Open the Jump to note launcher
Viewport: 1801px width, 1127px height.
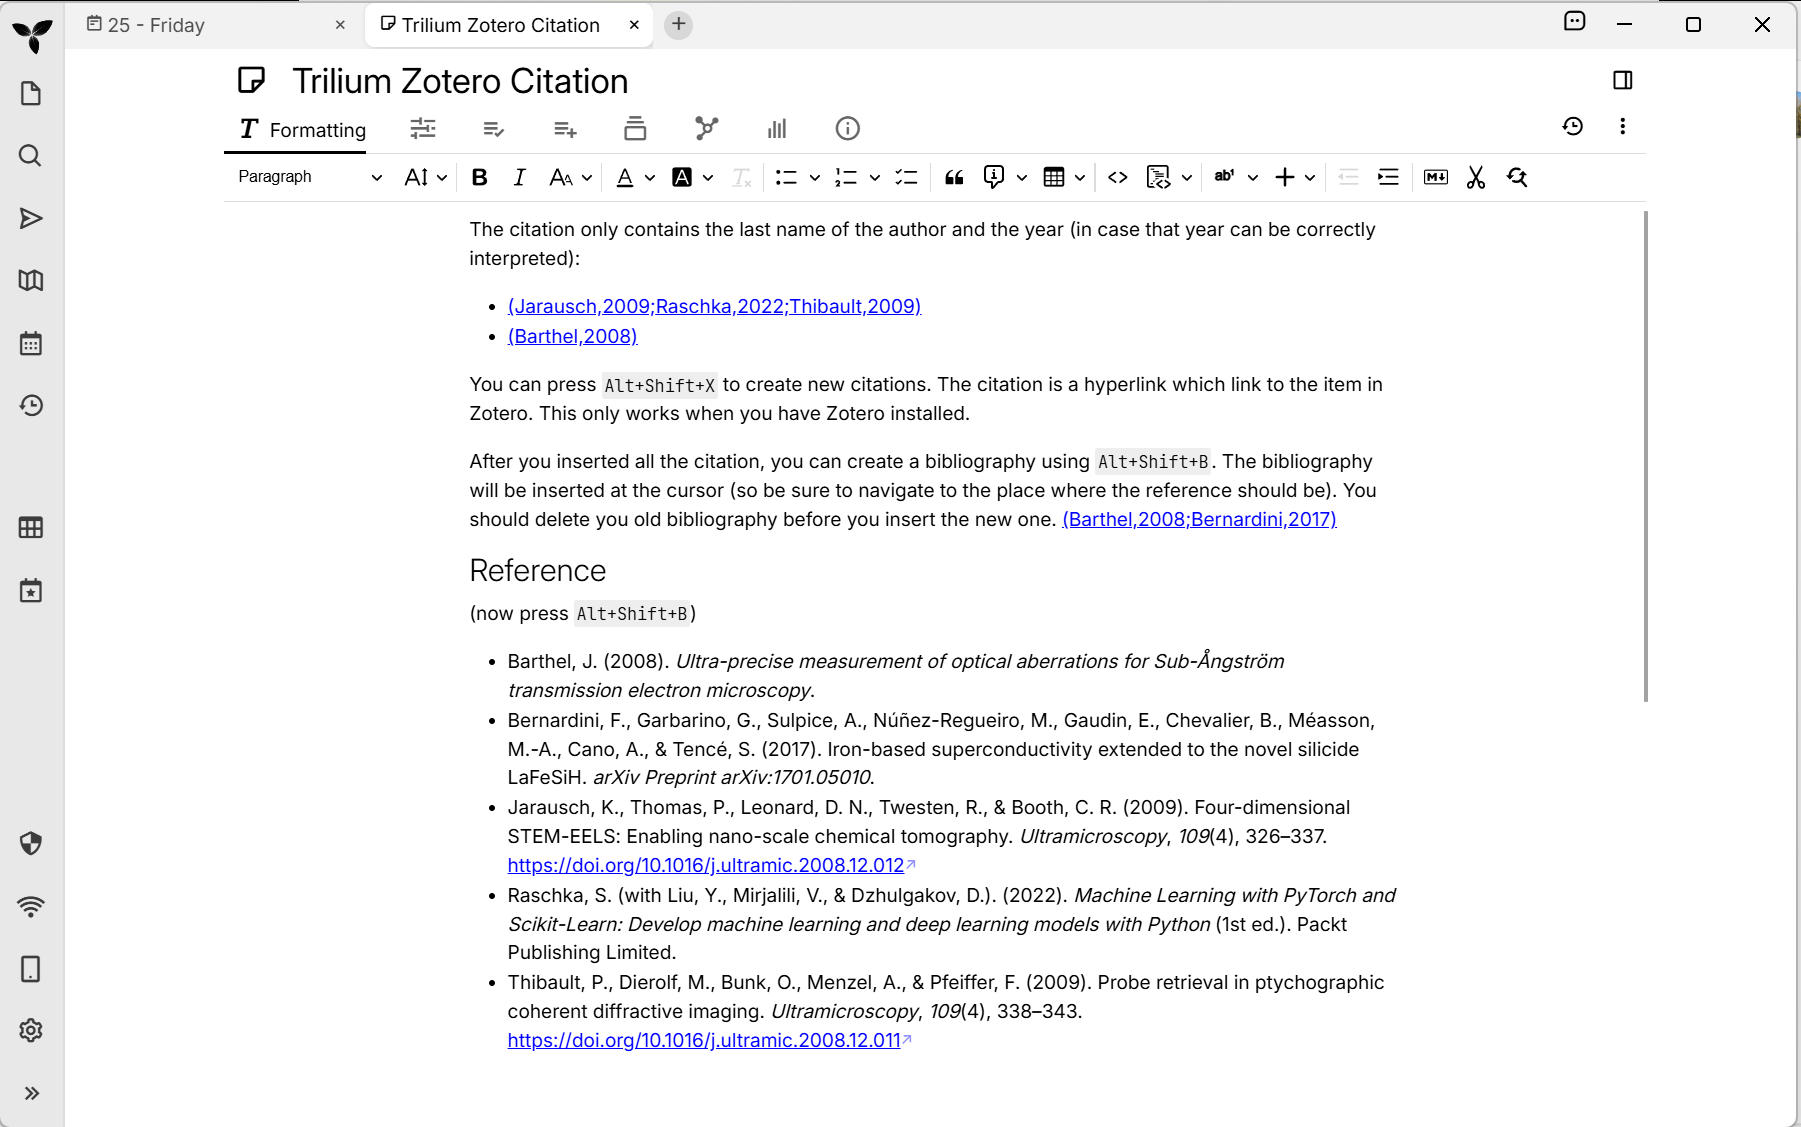click(31, 218)
